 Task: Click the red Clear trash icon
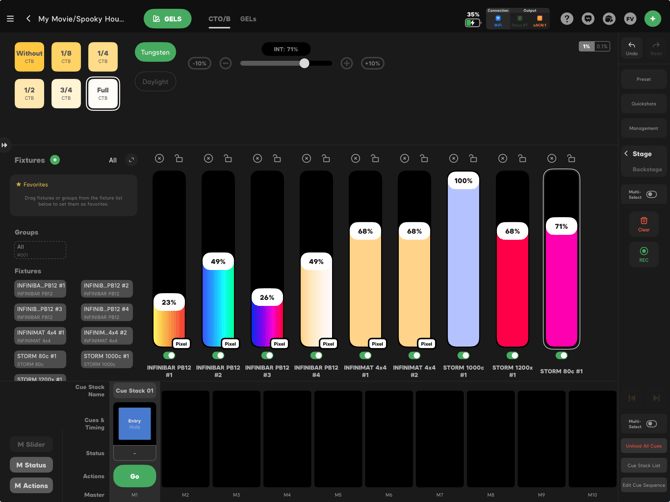click(x=644, y=224)
